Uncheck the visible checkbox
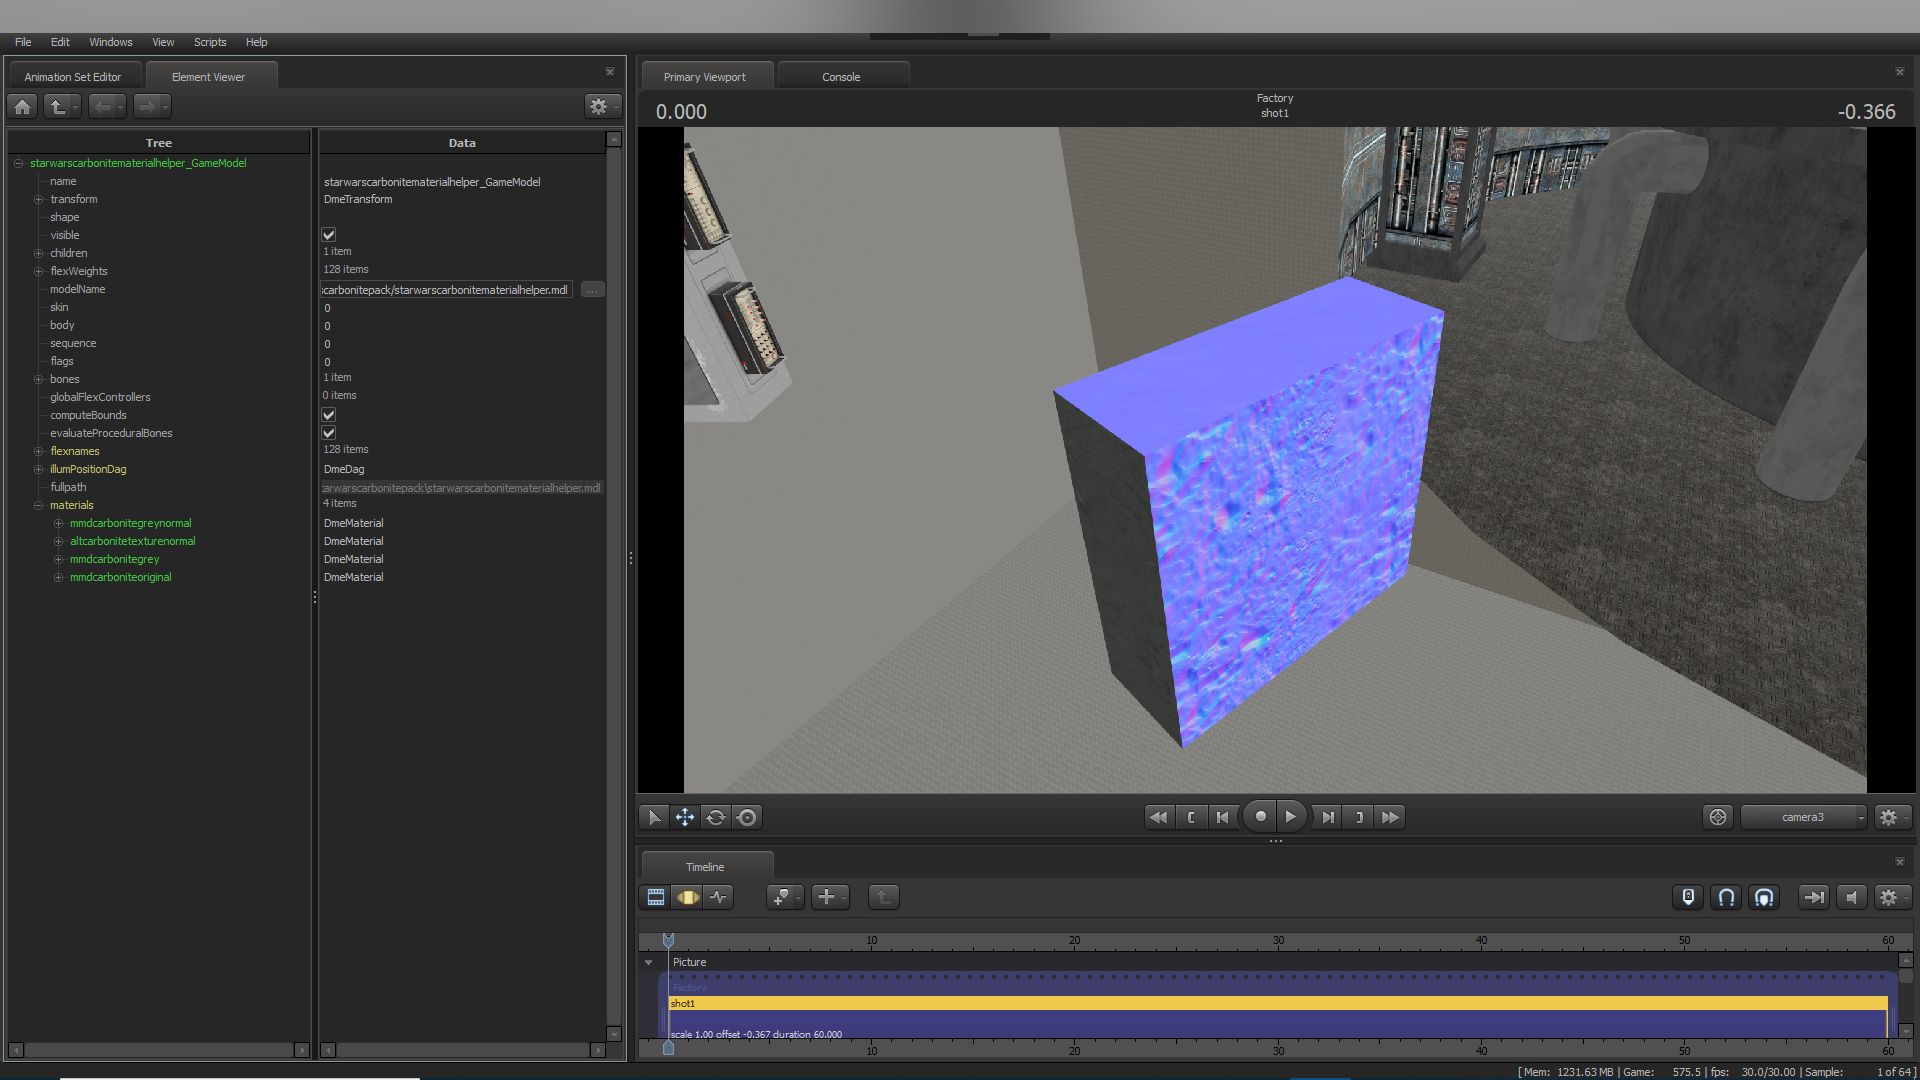Image resolution: width=1920 pixels, height=1080 pixels. (328, 235)
